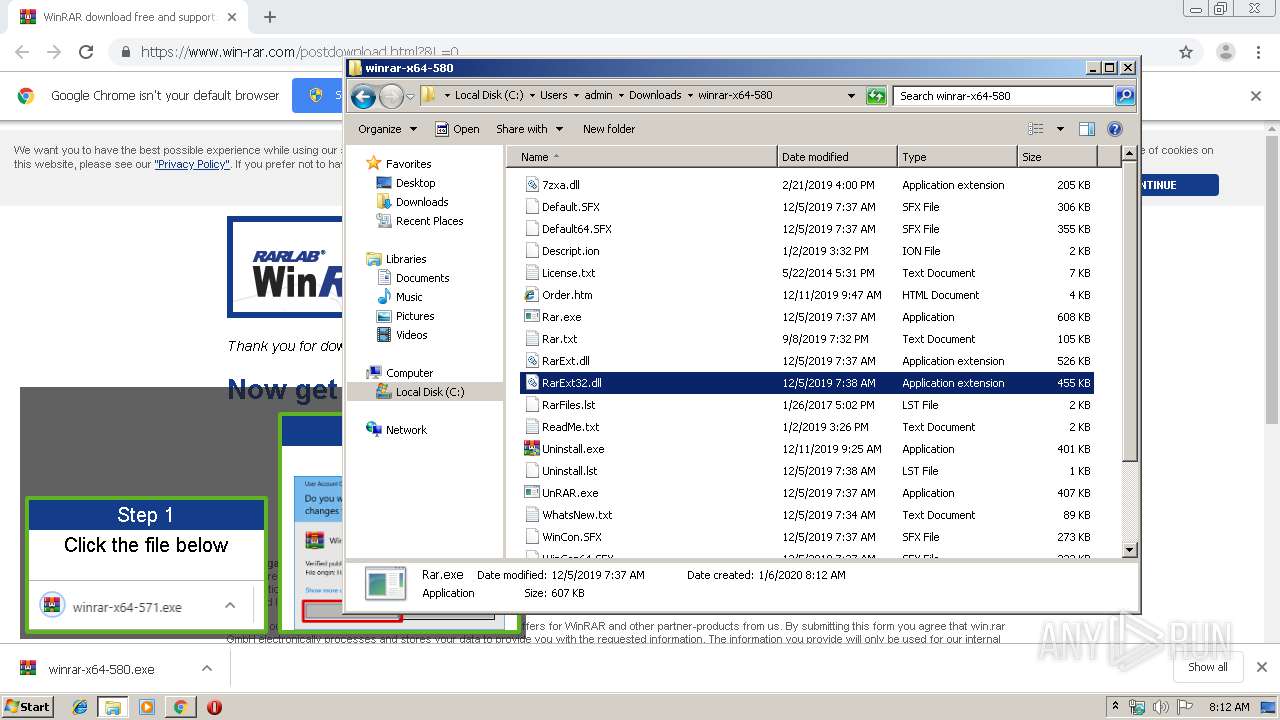Select the file named Descript.ion

570,251
